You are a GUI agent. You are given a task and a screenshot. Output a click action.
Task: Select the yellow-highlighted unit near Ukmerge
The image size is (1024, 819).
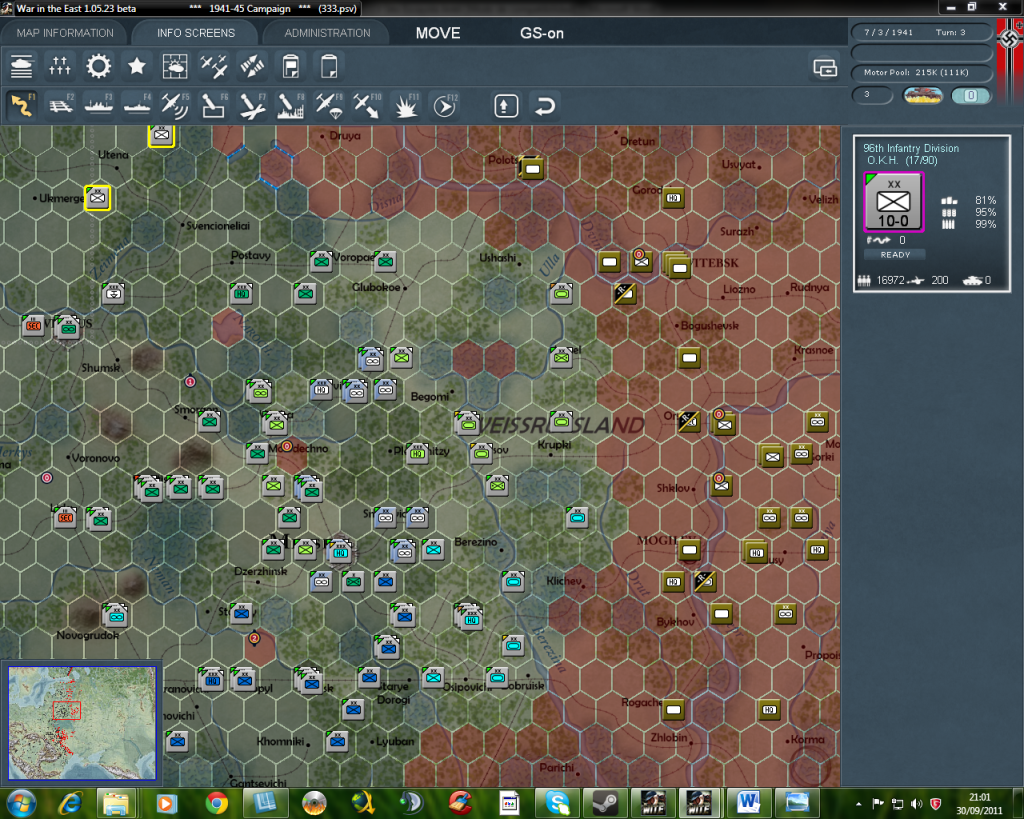(98, 197)
